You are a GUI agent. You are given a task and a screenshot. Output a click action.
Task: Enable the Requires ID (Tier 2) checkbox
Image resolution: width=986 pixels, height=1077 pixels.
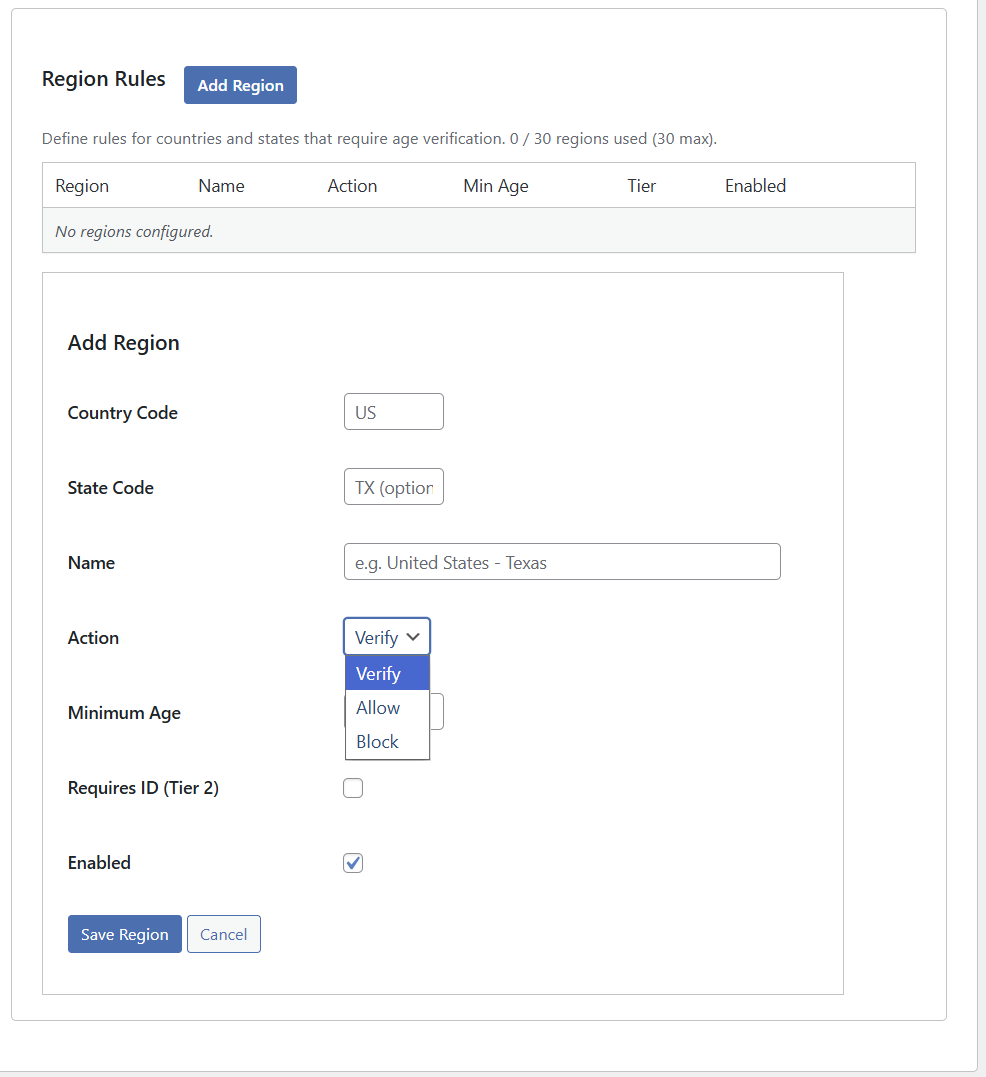coord(353,788)
